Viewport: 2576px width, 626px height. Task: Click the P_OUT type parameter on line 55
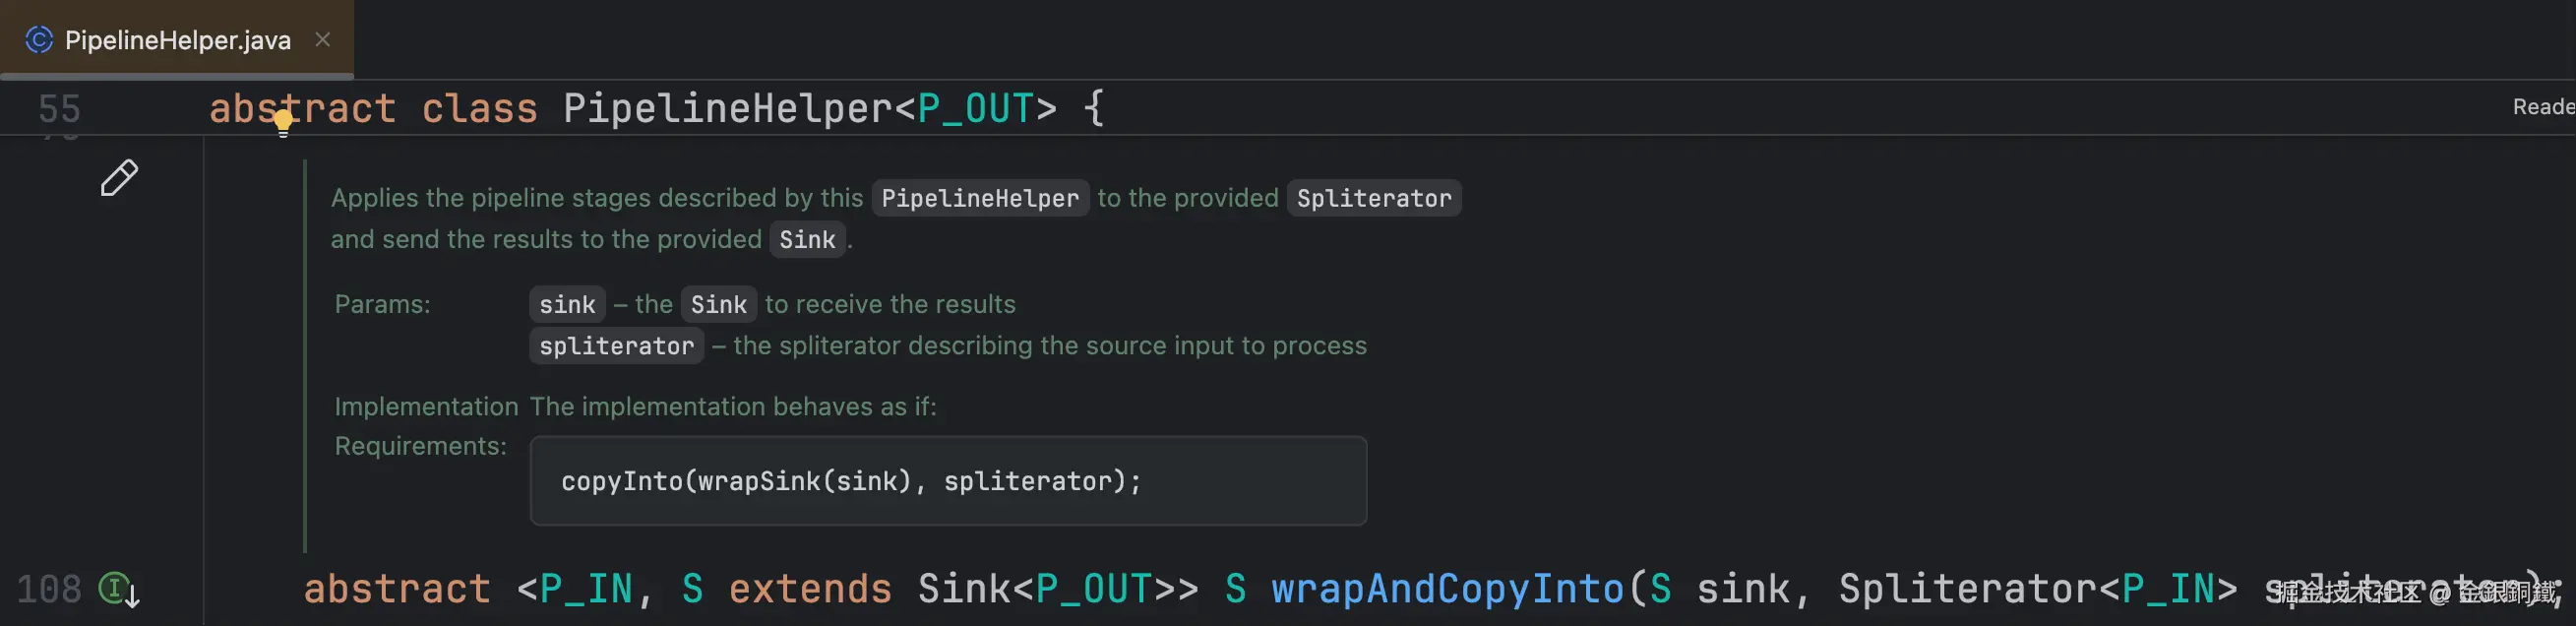click(975, 108)
